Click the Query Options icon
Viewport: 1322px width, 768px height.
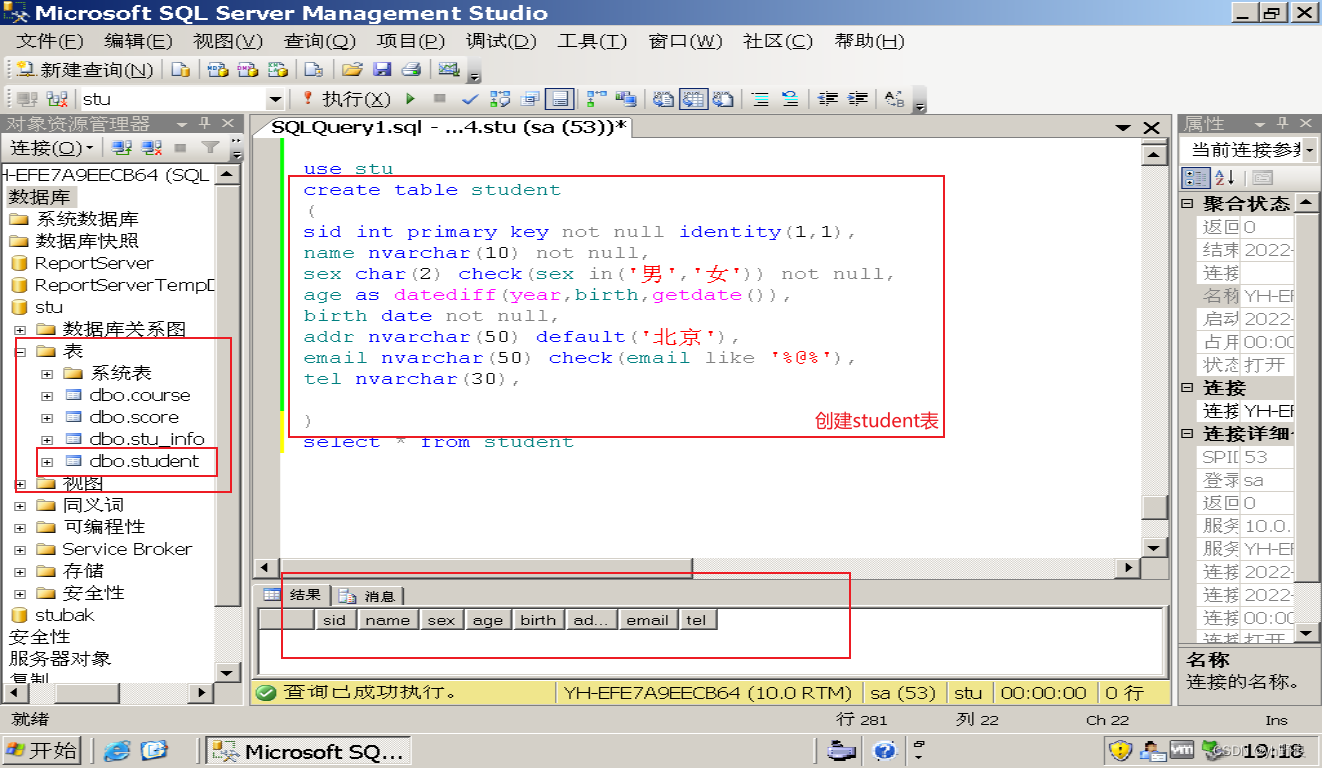[530, 99]
